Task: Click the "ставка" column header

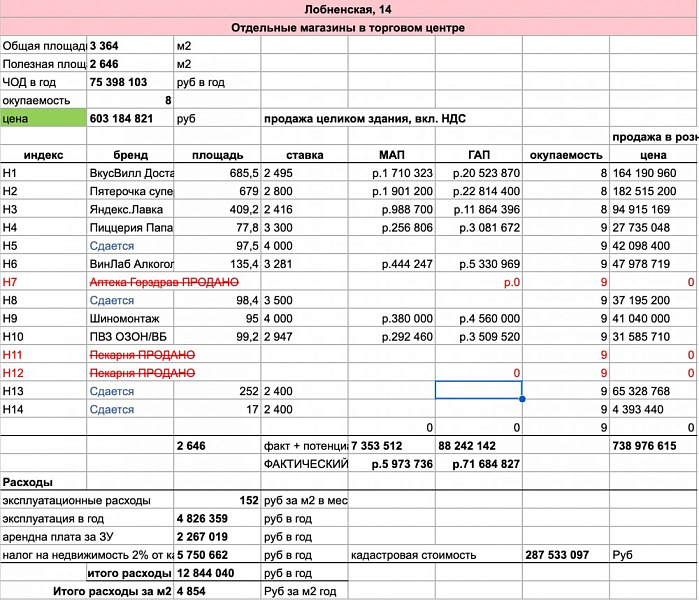Action: pos(304,155)
